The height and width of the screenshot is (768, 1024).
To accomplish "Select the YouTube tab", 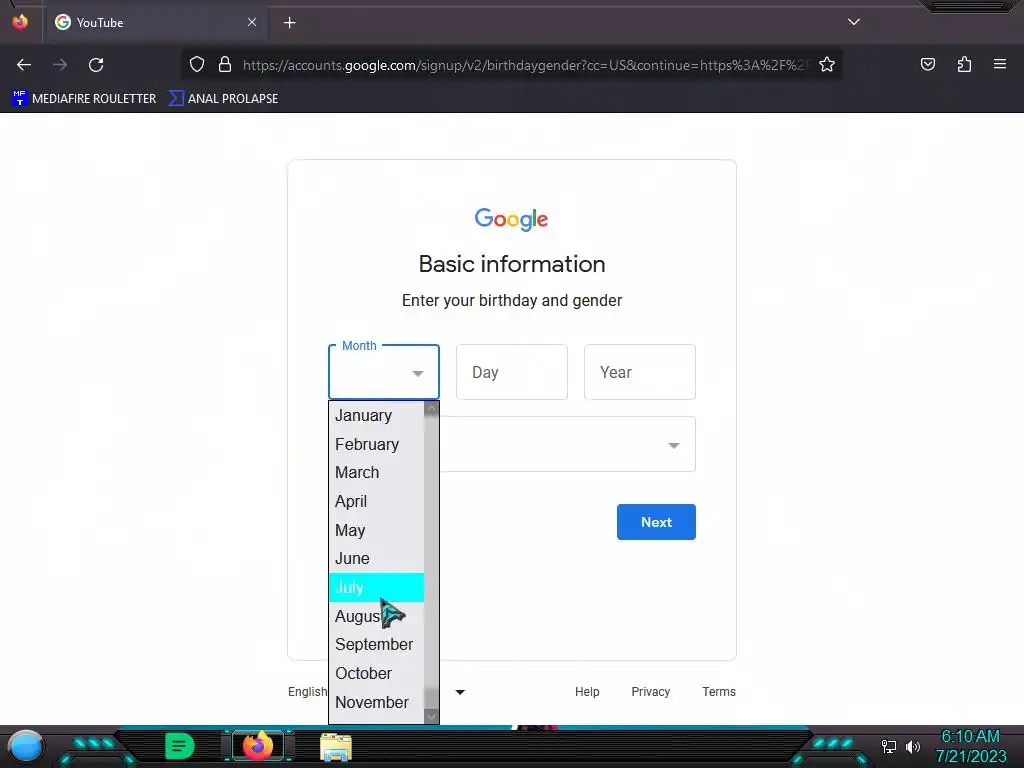I will (x=157, y=23).
